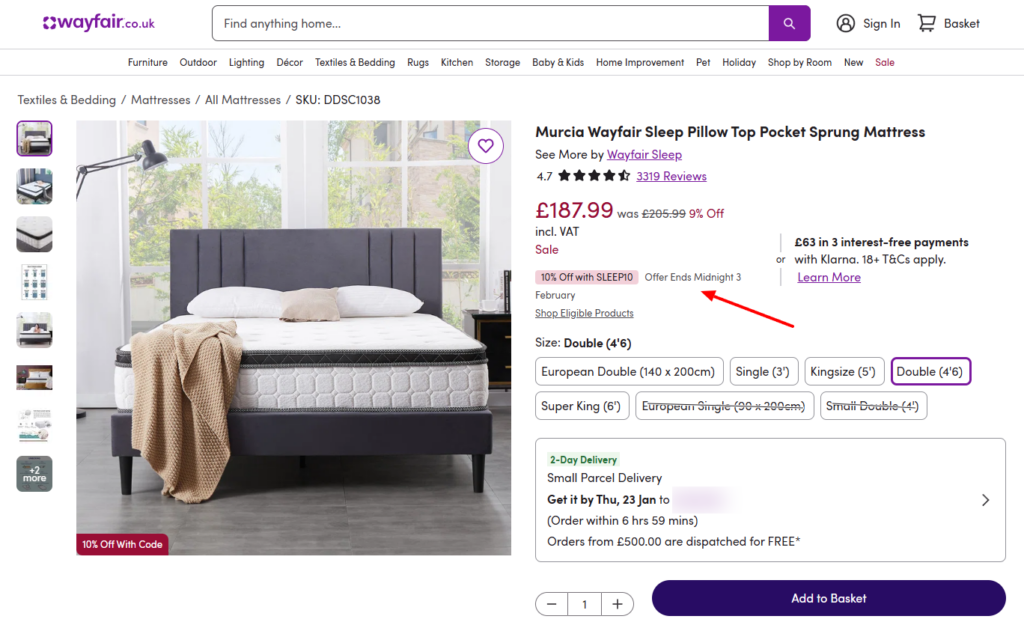Select the European Double (140 x 200cm) size
1024x628 pixels.
pos(629,371)
